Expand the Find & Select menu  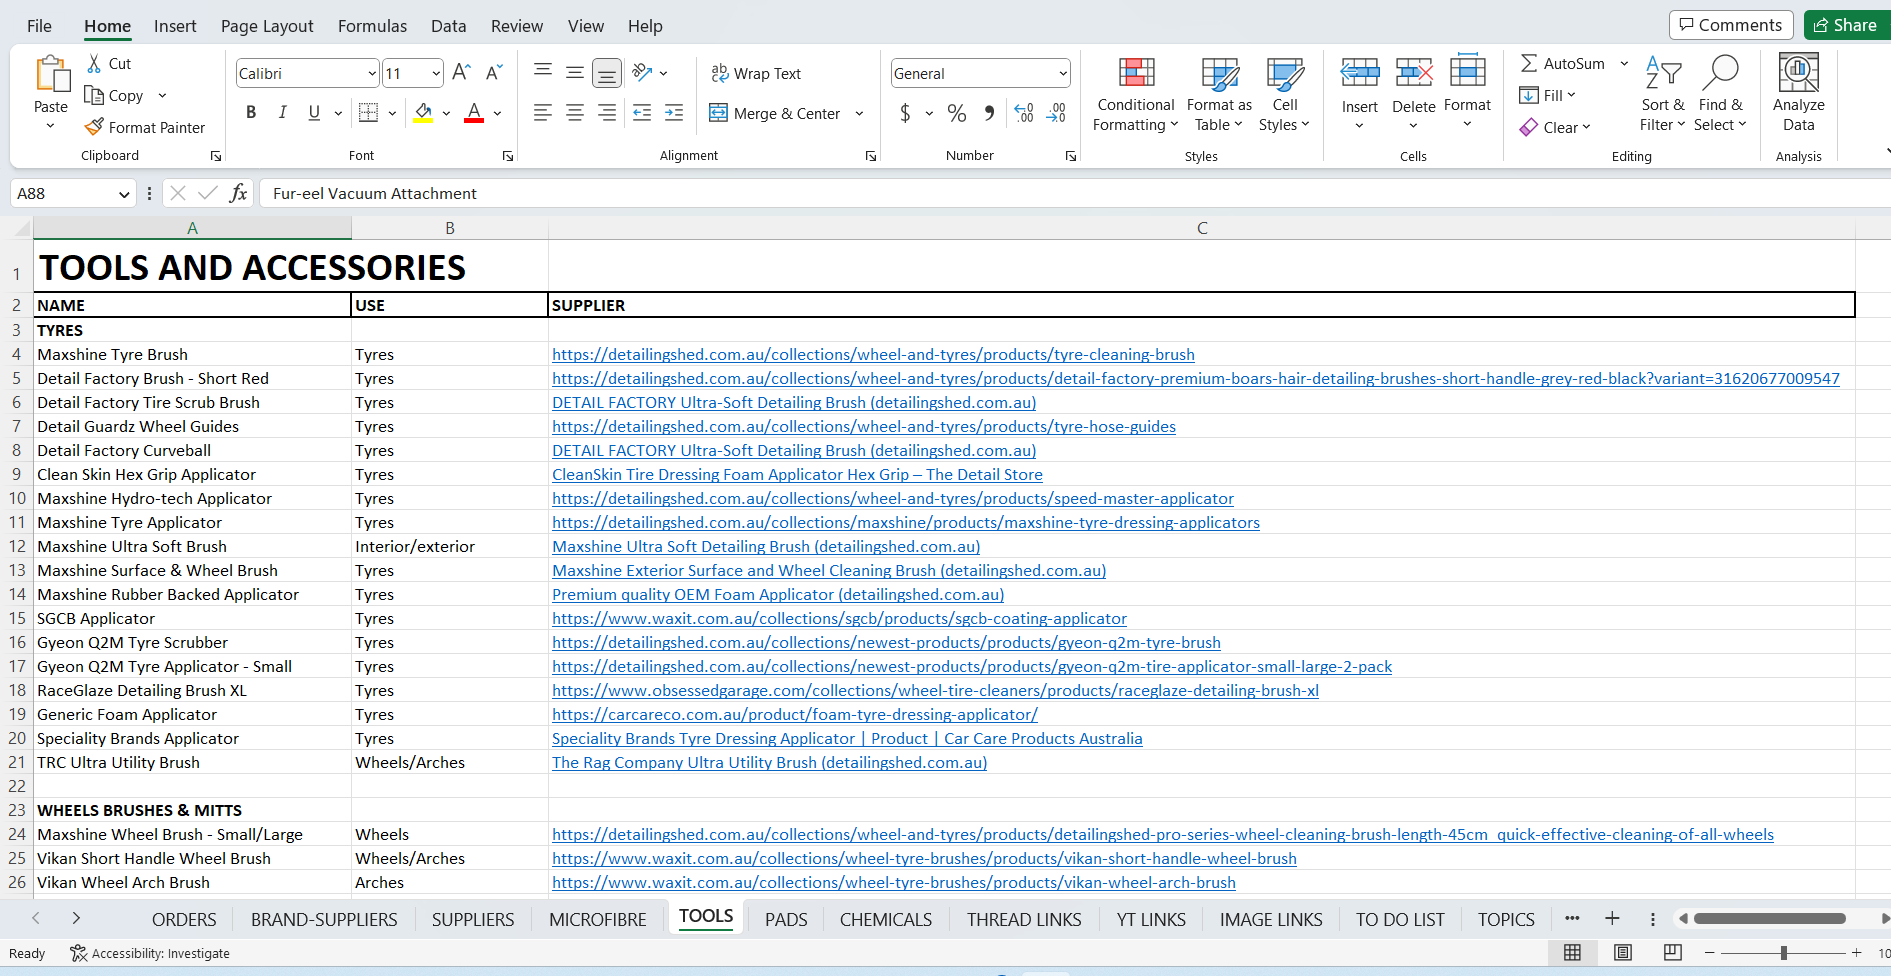1720,94
